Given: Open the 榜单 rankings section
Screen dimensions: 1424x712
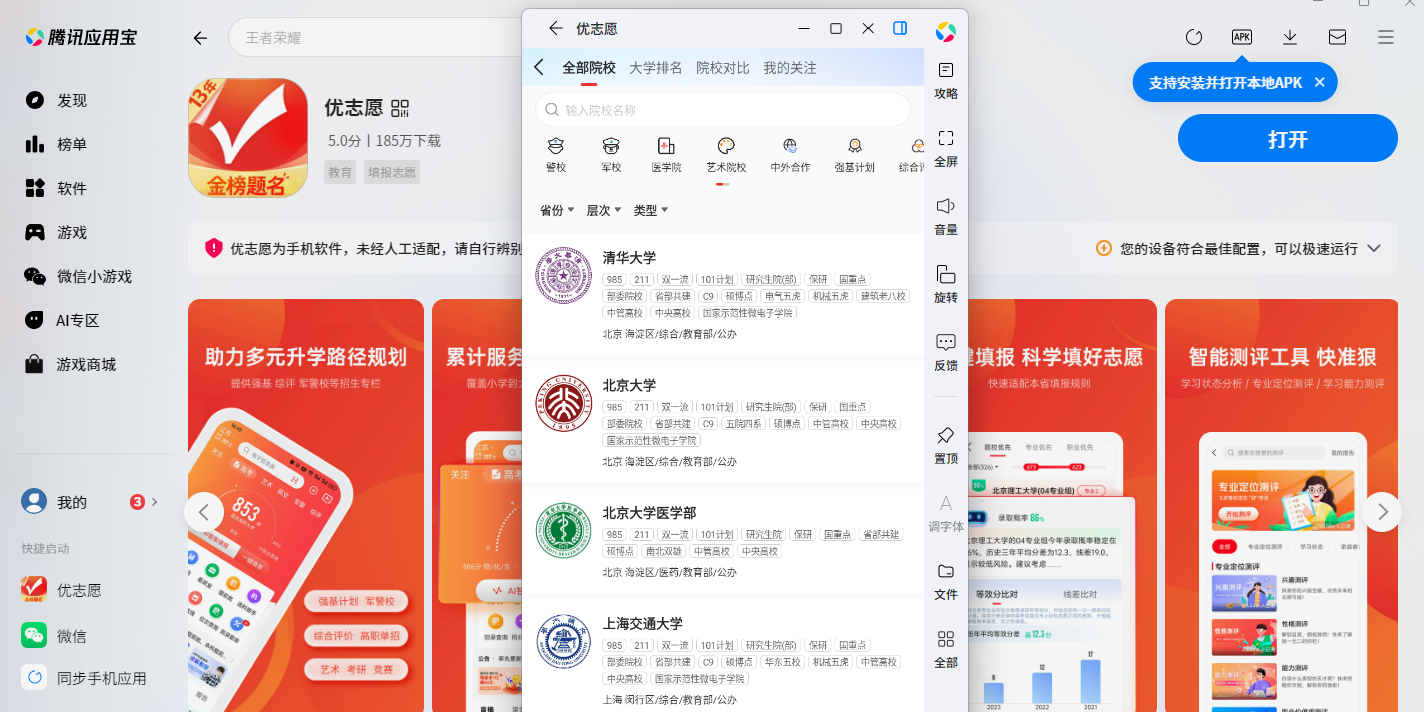Looking at the screenshot, I should (x=72, y=144).
